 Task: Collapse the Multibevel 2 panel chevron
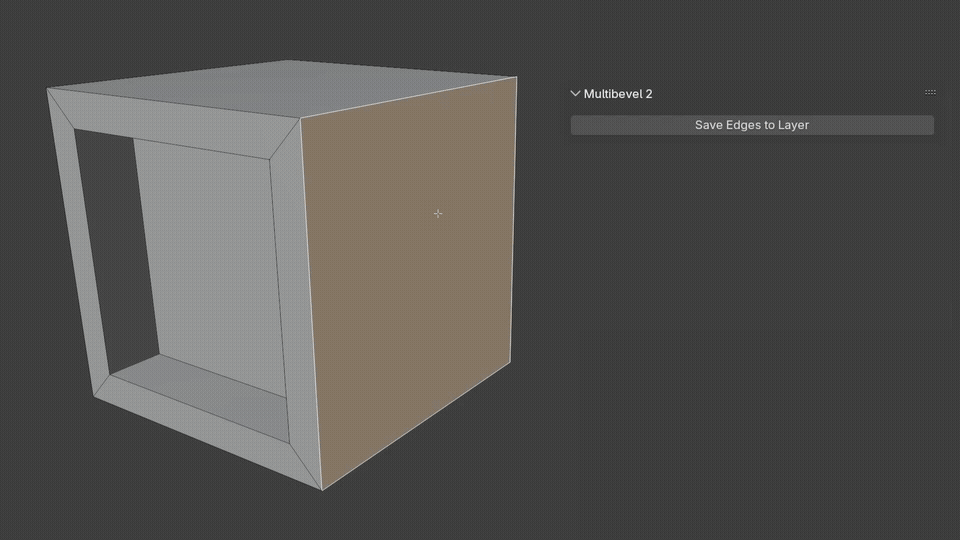point(575,94)
